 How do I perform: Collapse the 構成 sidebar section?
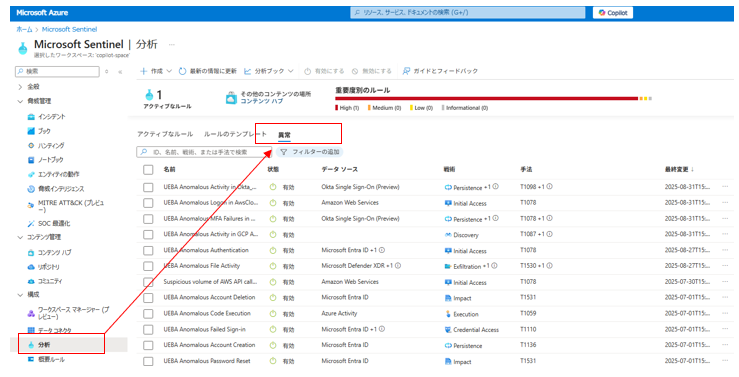(20, 295)
